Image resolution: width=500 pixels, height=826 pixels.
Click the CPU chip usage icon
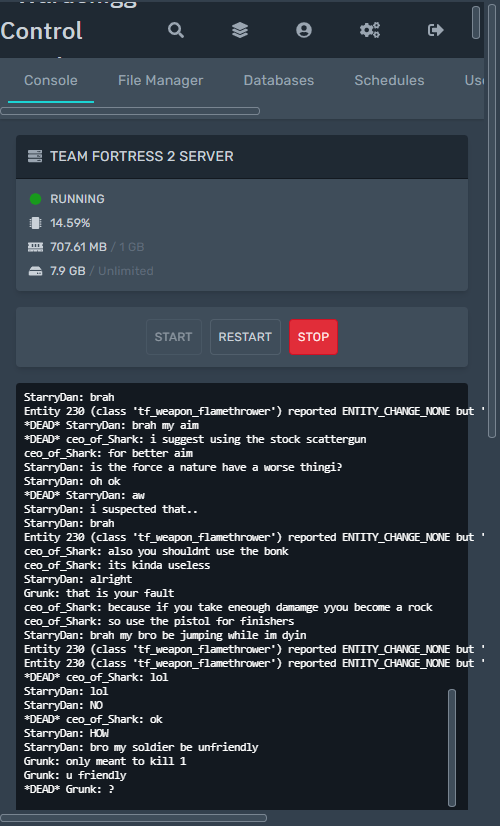[x=35, y=223]
